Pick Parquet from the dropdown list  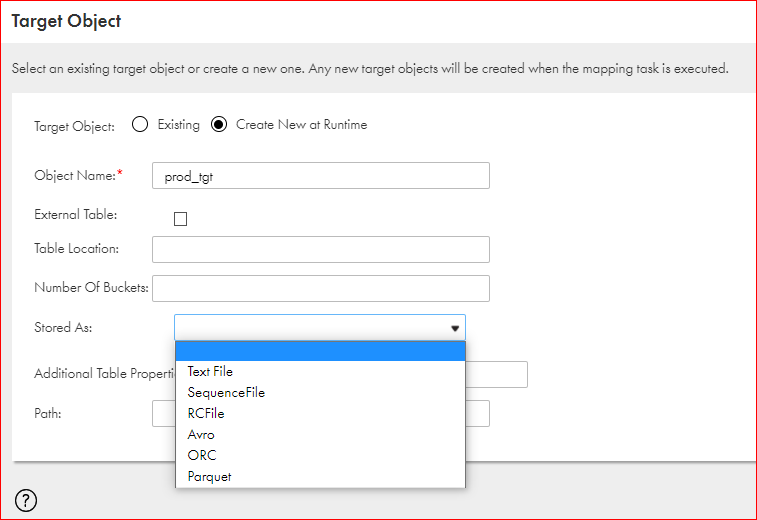coord(321,477)
